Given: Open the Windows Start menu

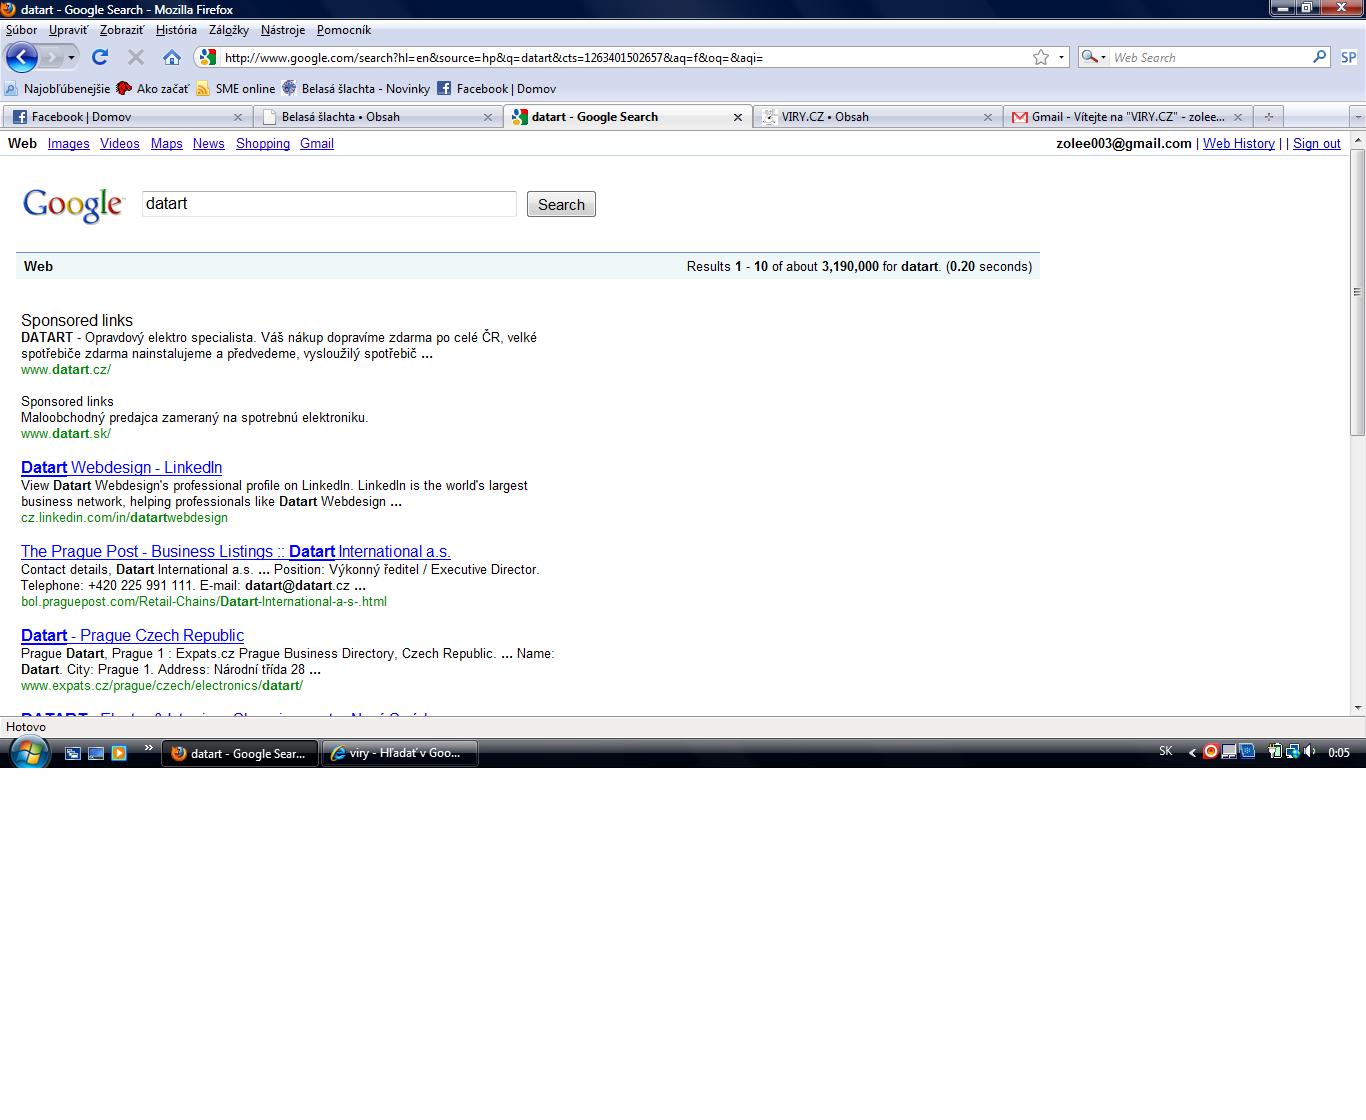Looking at the screenshot, I should click(28, 752).
